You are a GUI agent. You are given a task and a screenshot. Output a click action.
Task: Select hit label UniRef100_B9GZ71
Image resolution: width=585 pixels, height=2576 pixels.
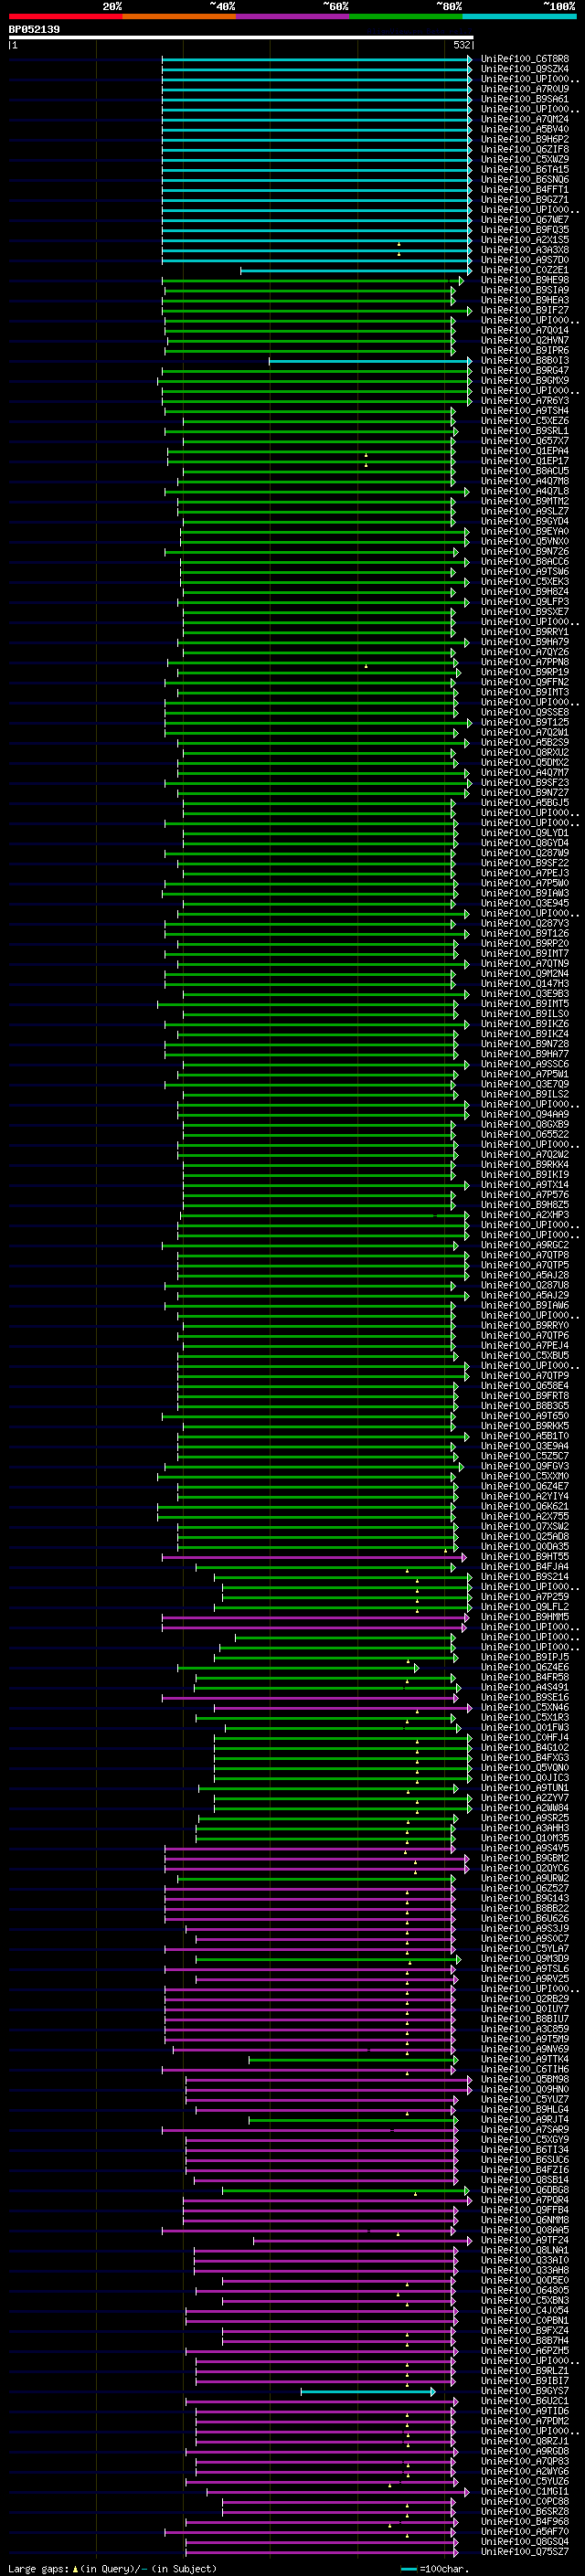(525, 200)
